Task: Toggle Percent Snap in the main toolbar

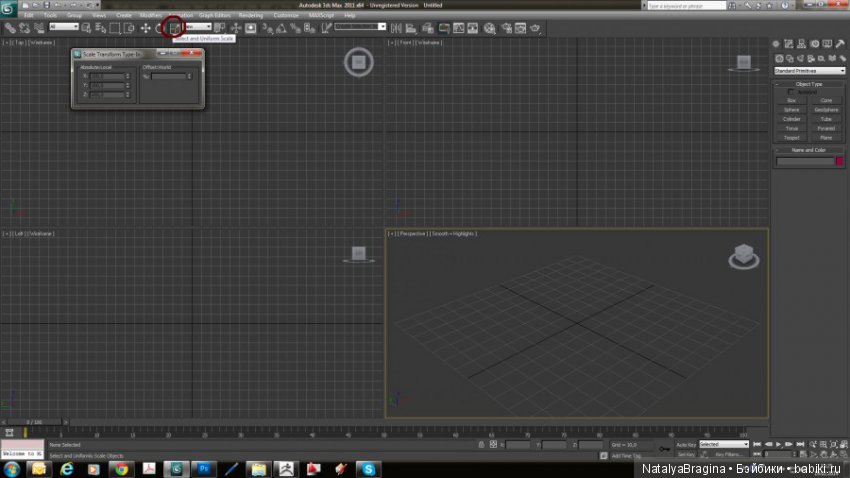Action: (x=295, y=28)
